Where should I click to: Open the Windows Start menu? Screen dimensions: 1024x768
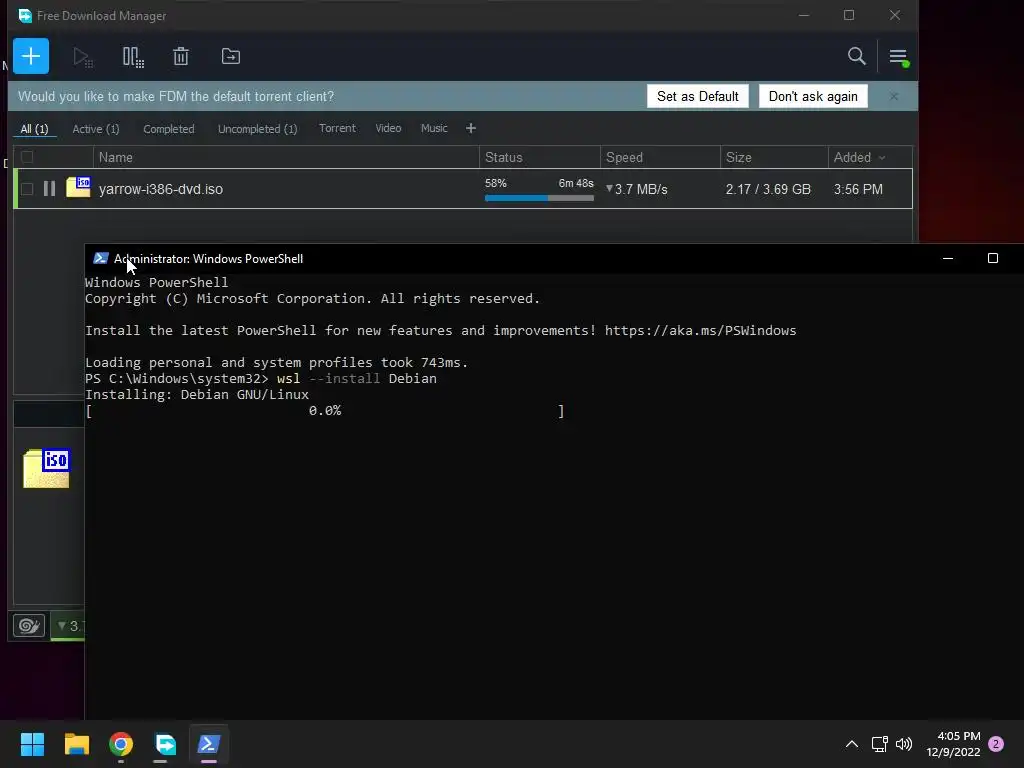tap(32, 744)
